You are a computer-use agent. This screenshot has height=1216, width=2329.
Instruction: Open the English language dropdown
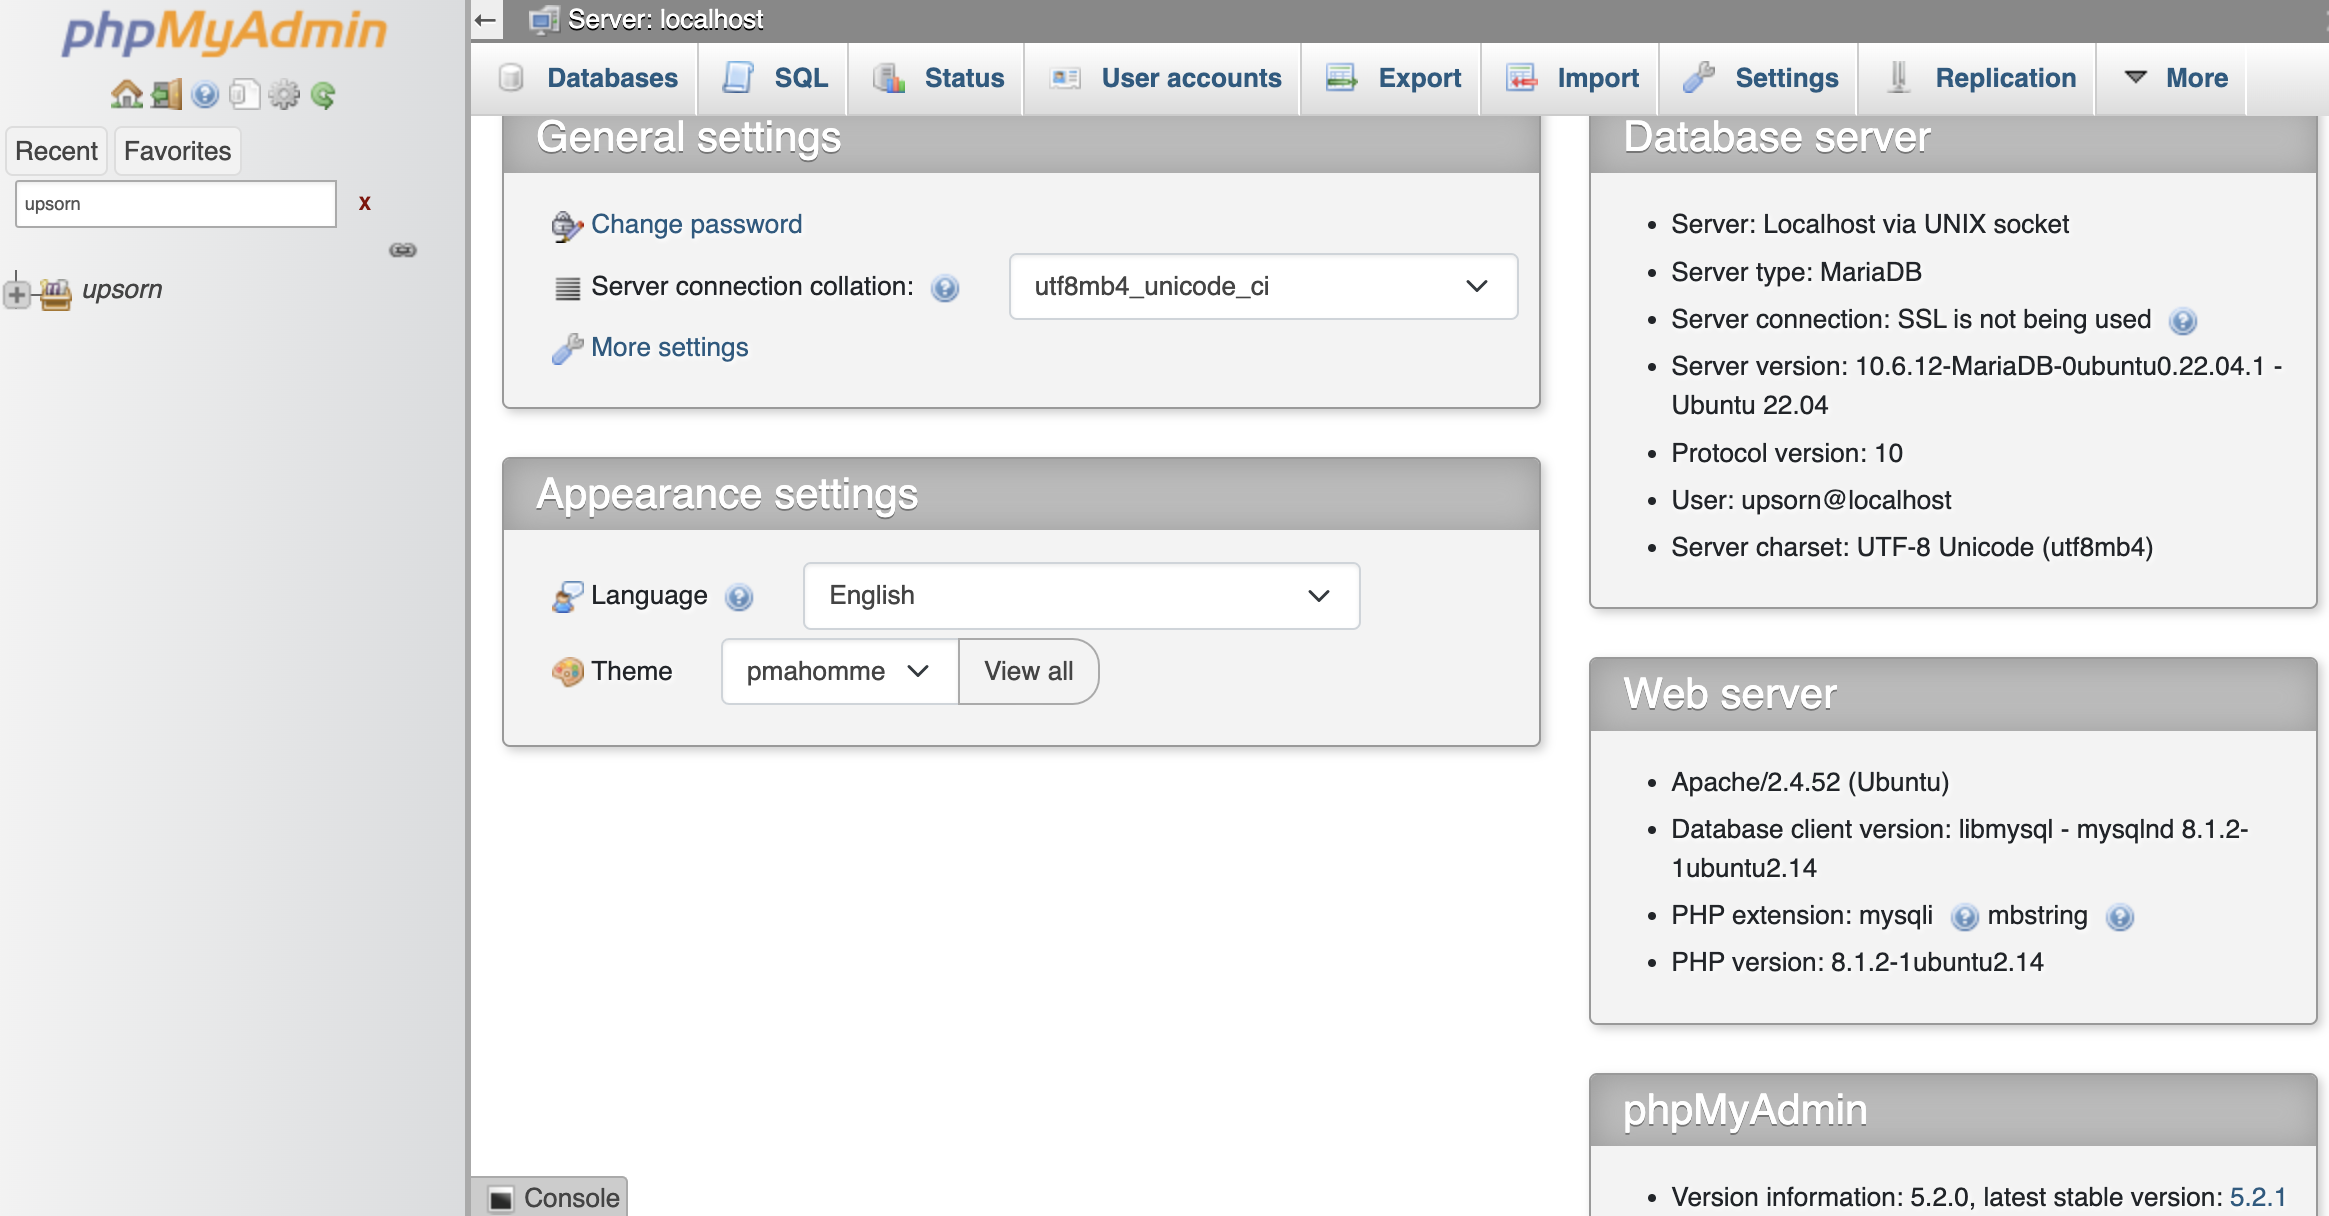tap(1081, 595)
